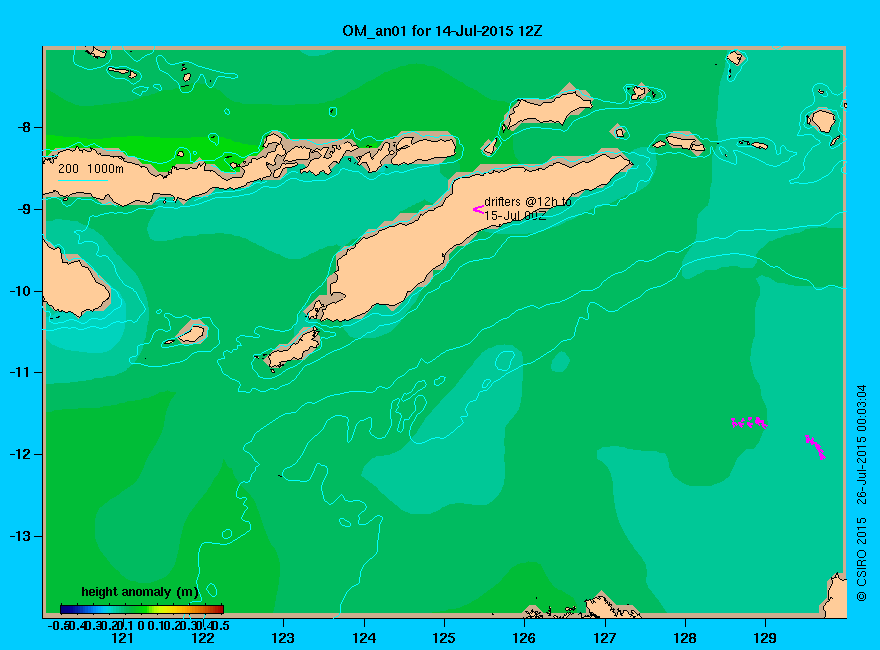This screenshot has width=880, height=650.
Task: Click the 'height anomaly (m)' legend title
Action: pos(140,592)
